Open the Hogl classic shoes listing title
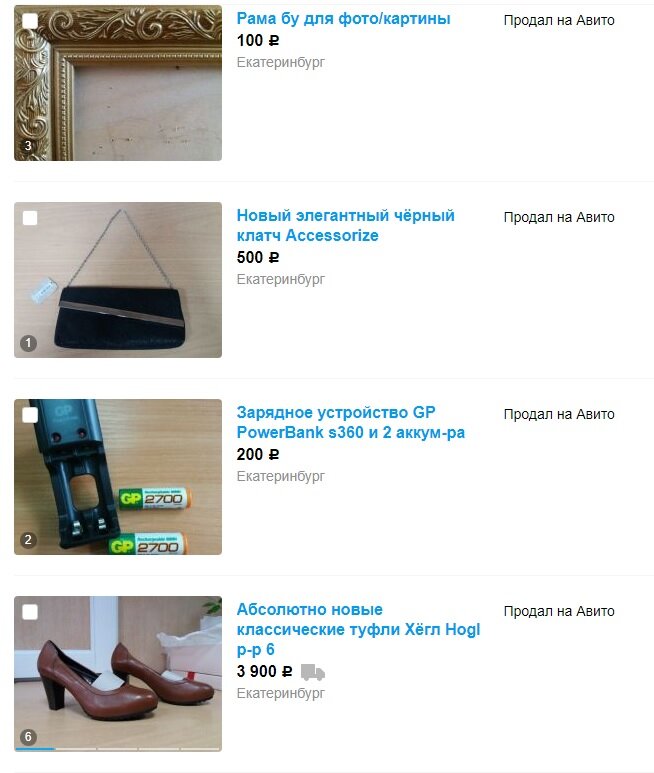 358,630
